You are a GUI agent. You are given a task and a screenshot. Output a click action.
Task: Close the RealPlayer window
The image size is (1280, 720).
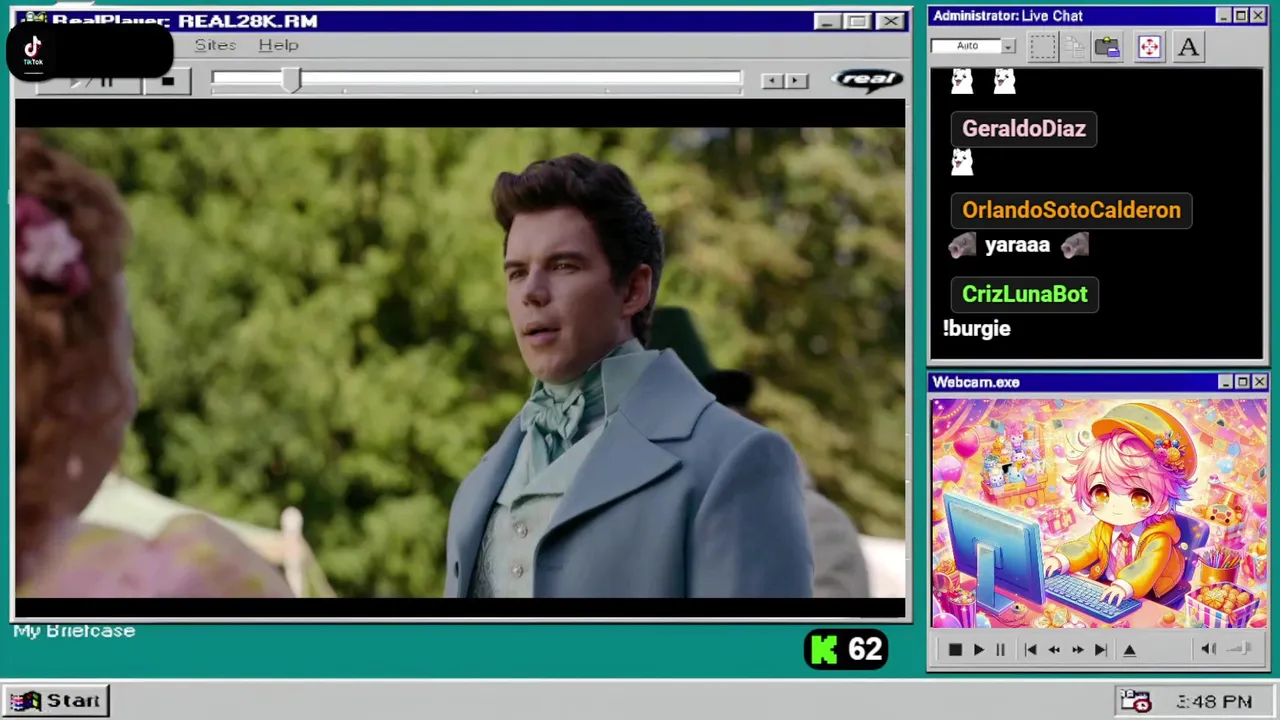pos(890,21)
